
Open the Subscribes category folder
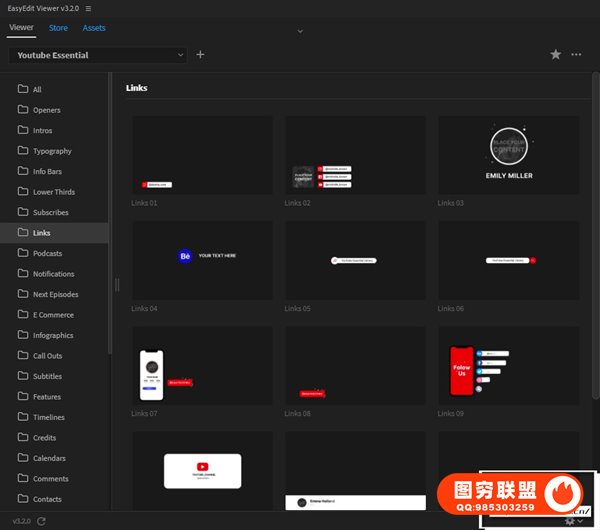pyautogui.click(x=50, y=212)
